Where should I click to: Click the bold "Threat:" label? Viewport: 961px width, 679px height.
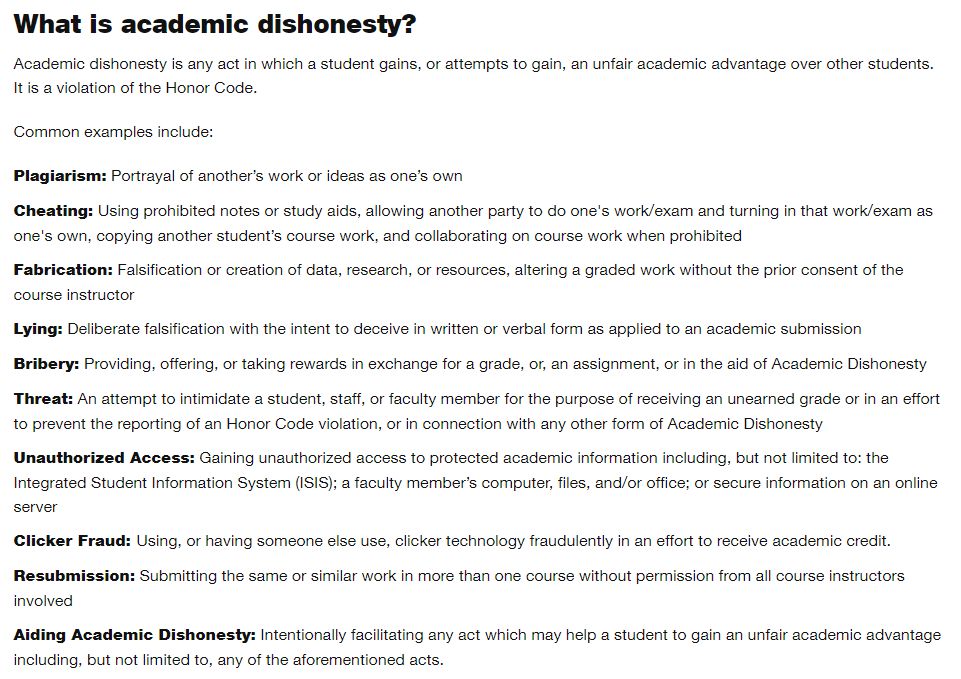(x=43, y=399)
